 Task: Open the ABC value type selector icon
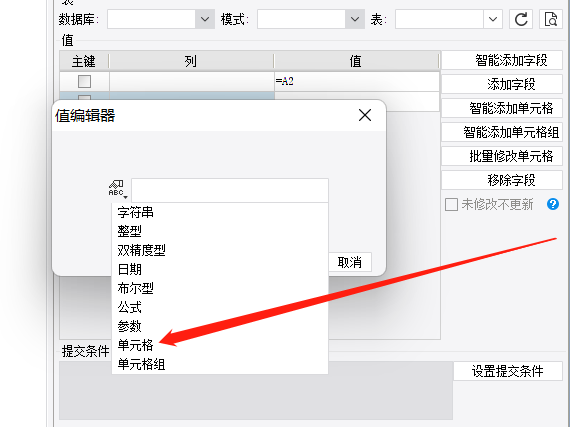pos(118,189)
